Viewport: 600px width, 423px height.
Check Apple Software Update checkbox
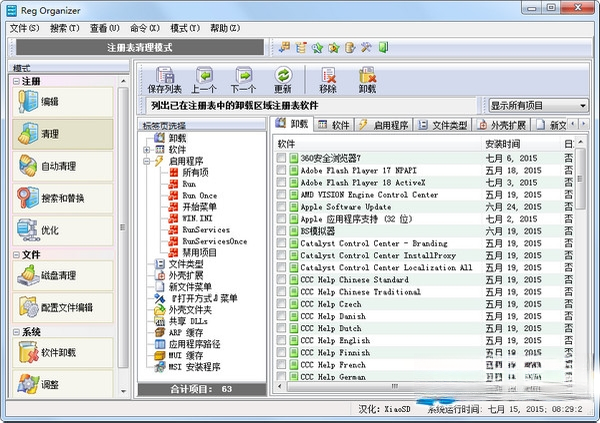tap(281, 207)
